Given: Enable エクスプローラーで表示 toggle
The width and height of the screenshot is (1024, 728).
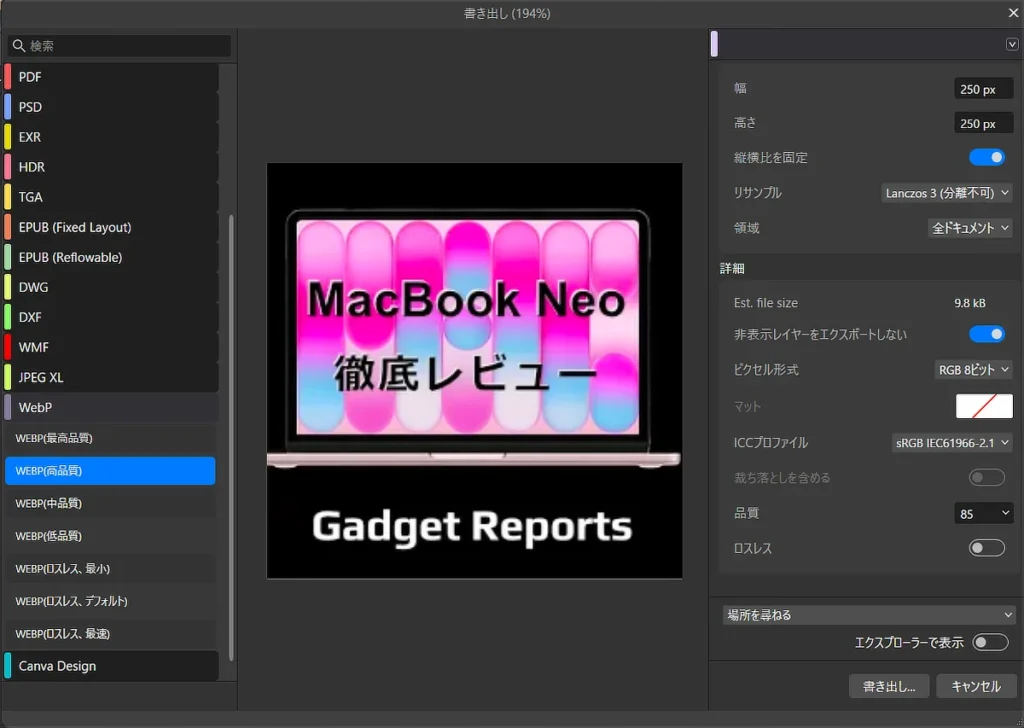Looking at the screenshot, I should pyautogui.click(x=991, y=642).
